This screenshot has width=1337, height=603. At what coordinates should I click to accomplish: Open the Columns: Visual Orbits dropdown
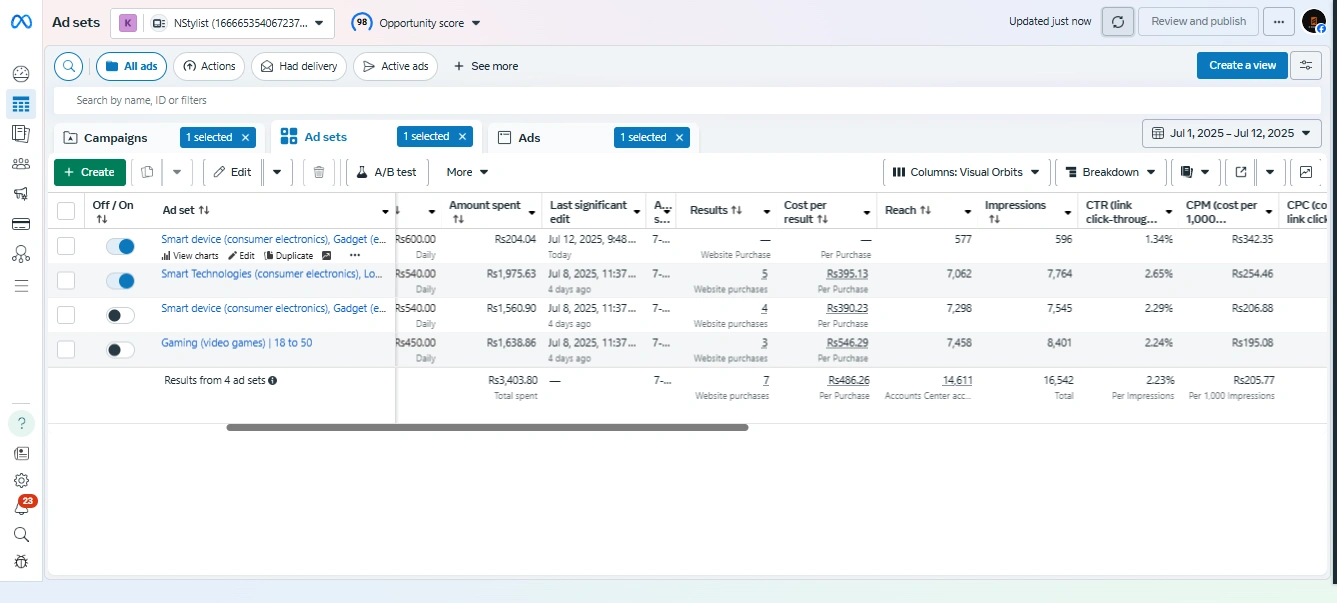coord(966,172)
